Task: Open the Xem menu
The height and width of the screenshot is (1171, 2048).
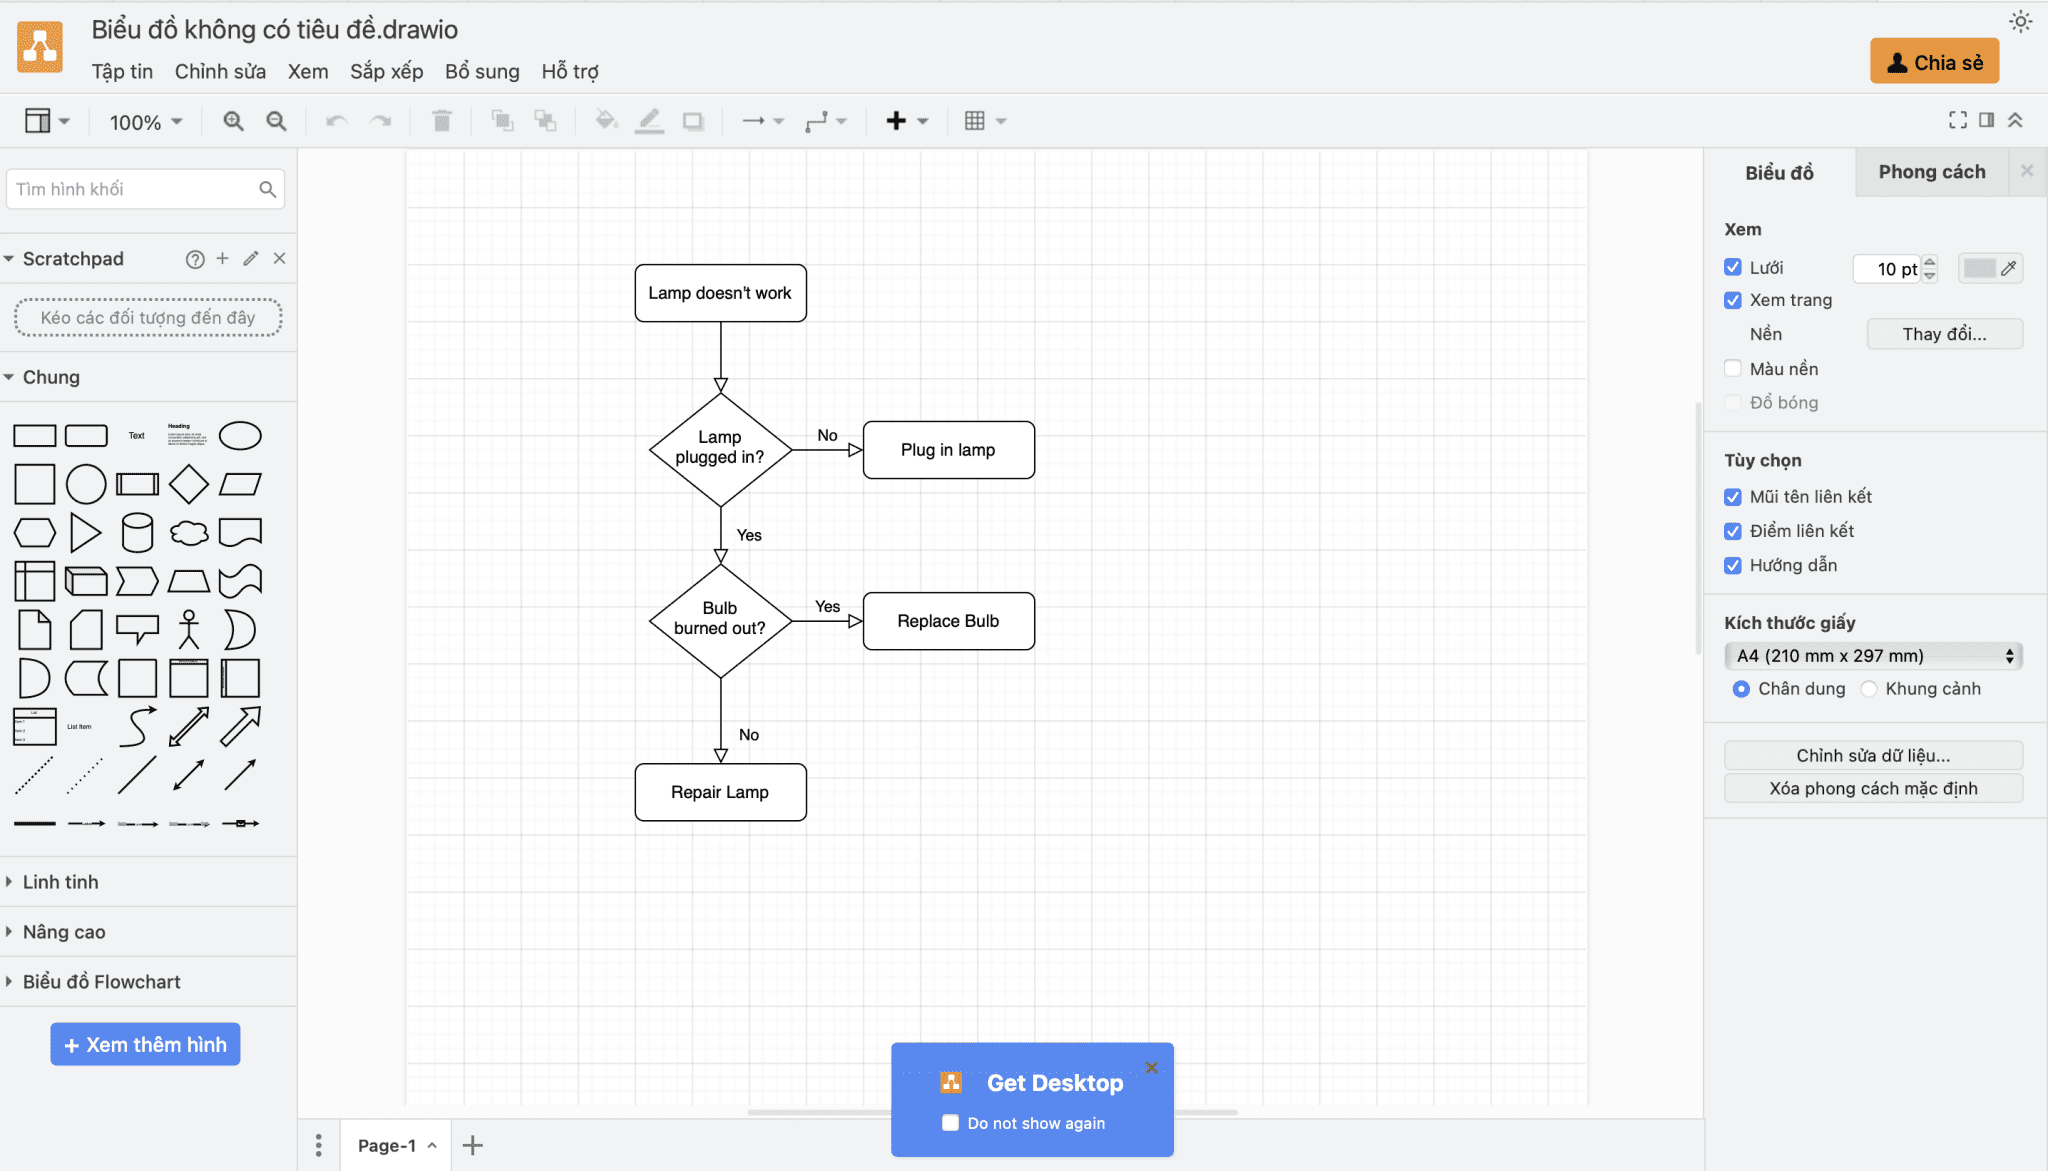Action: (308, 72)
